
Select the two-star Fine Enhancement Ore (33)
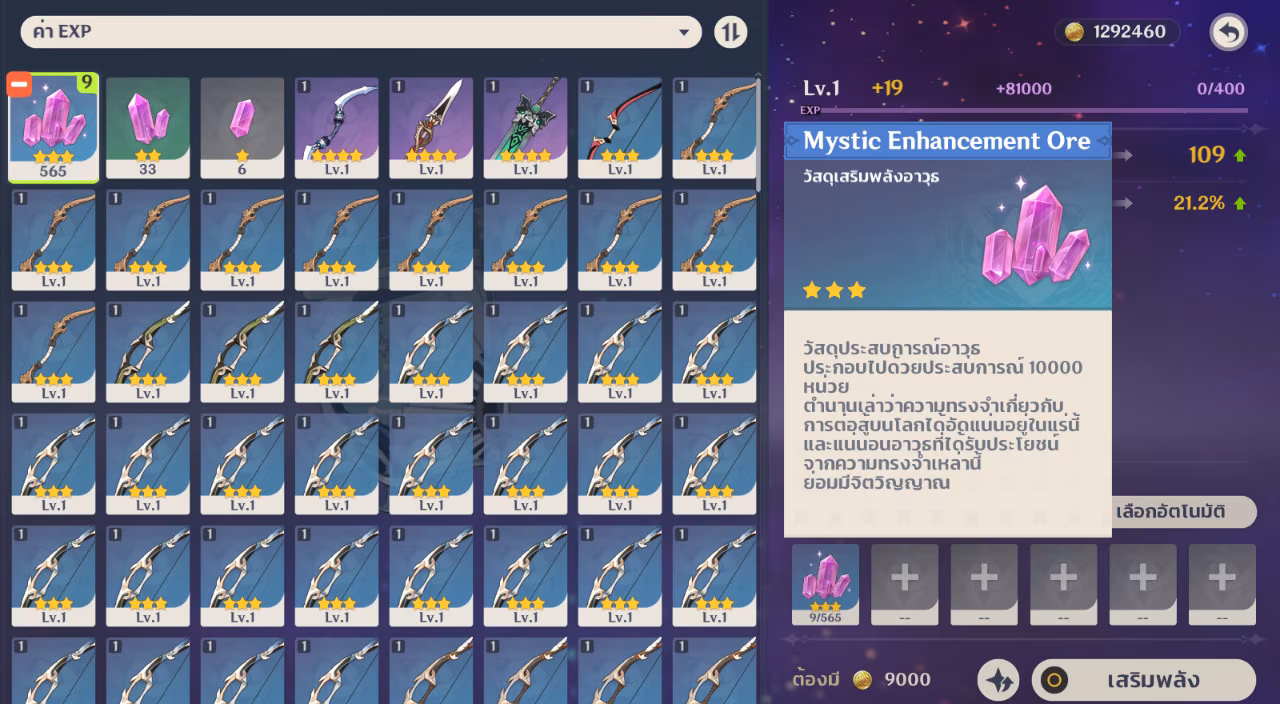(x=148, y=128)
